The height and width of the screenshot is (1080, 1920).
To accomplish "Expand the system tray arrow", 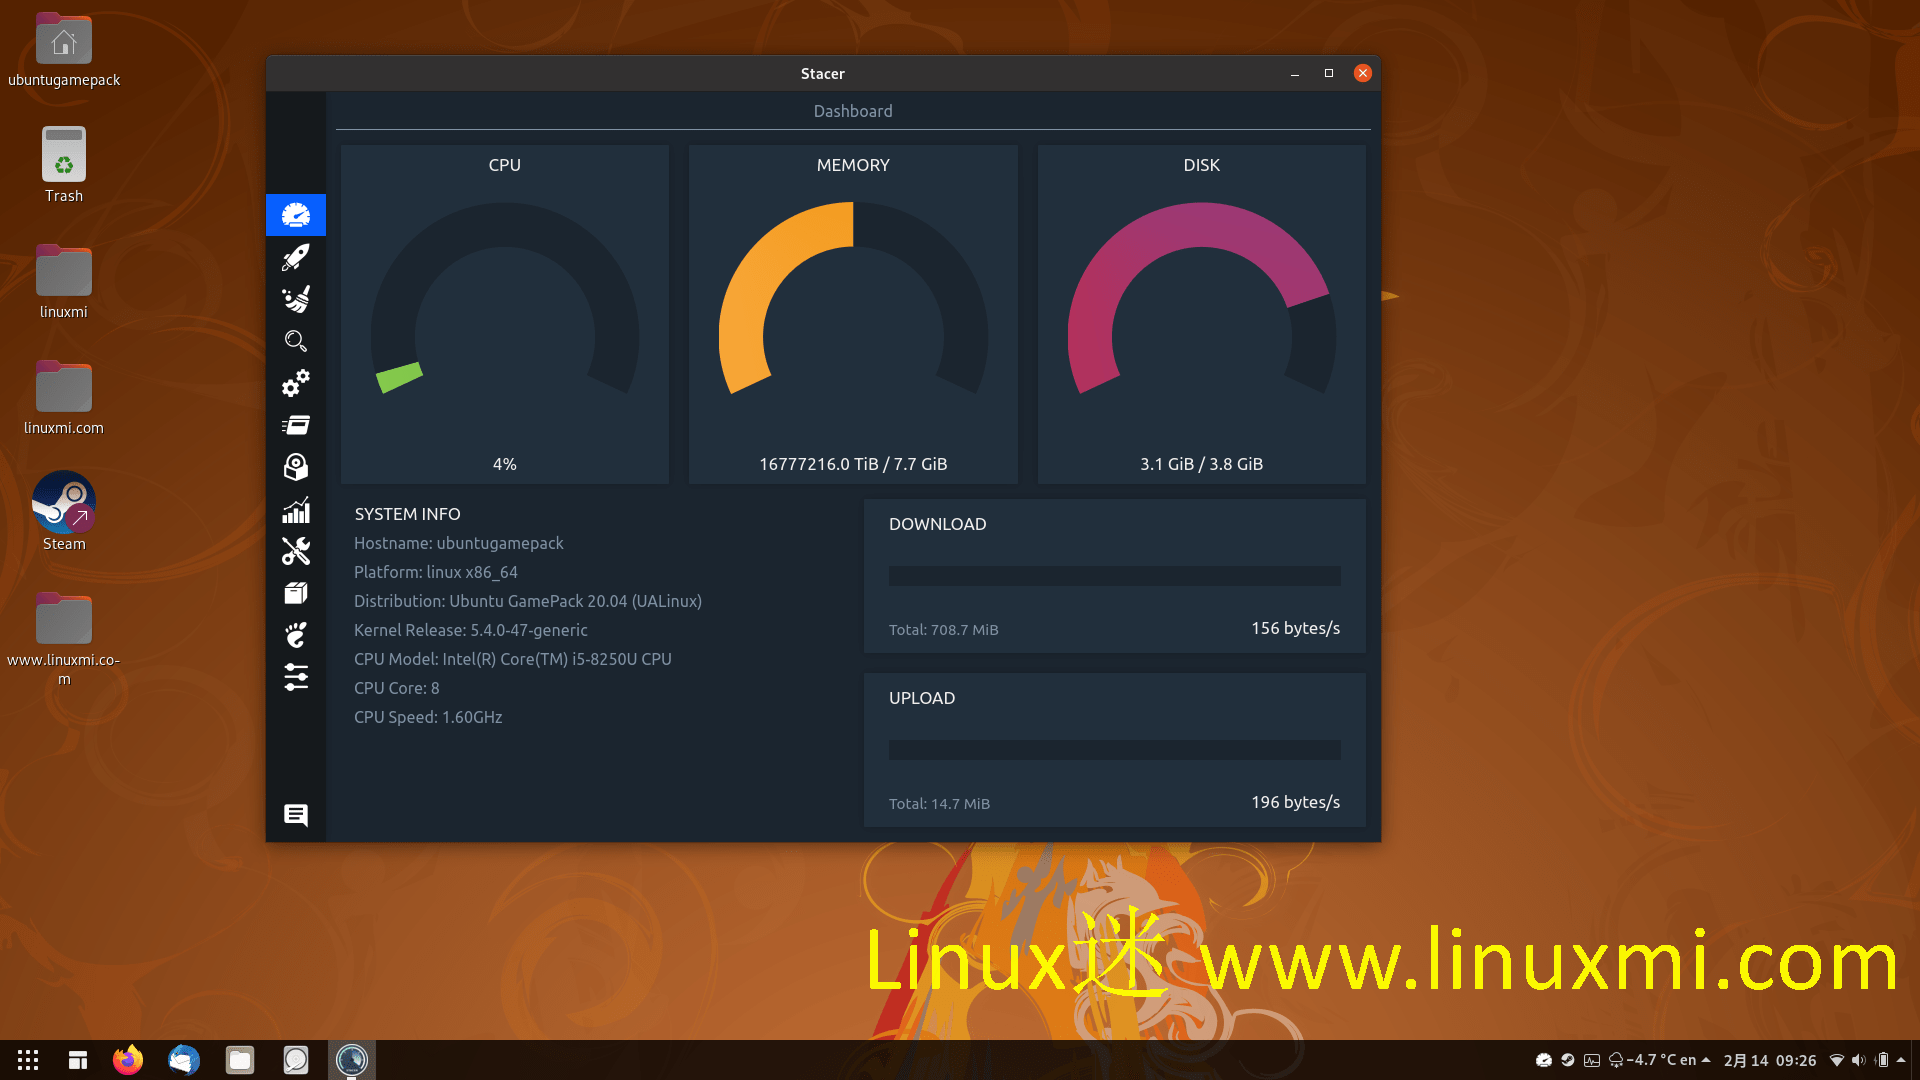I will coord(1901,1060).
